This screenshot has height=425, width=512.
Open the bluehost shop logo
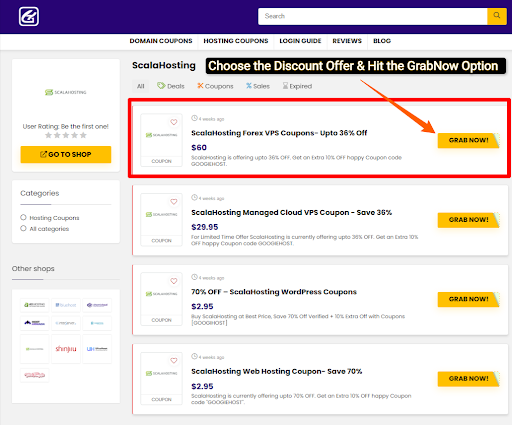tap(66, 305)
